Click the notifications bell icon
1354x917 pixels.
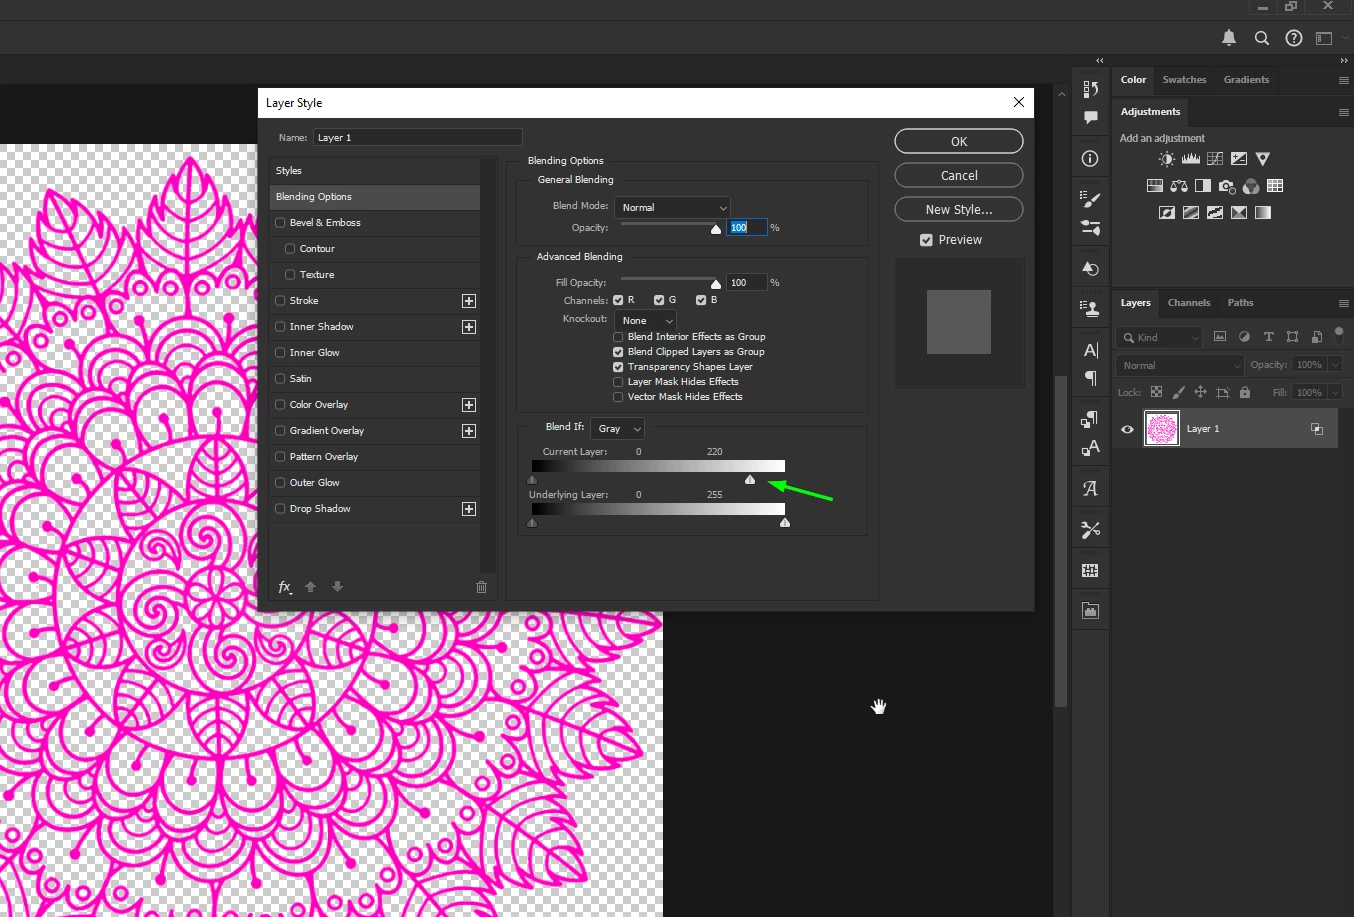coord(1229,38)
